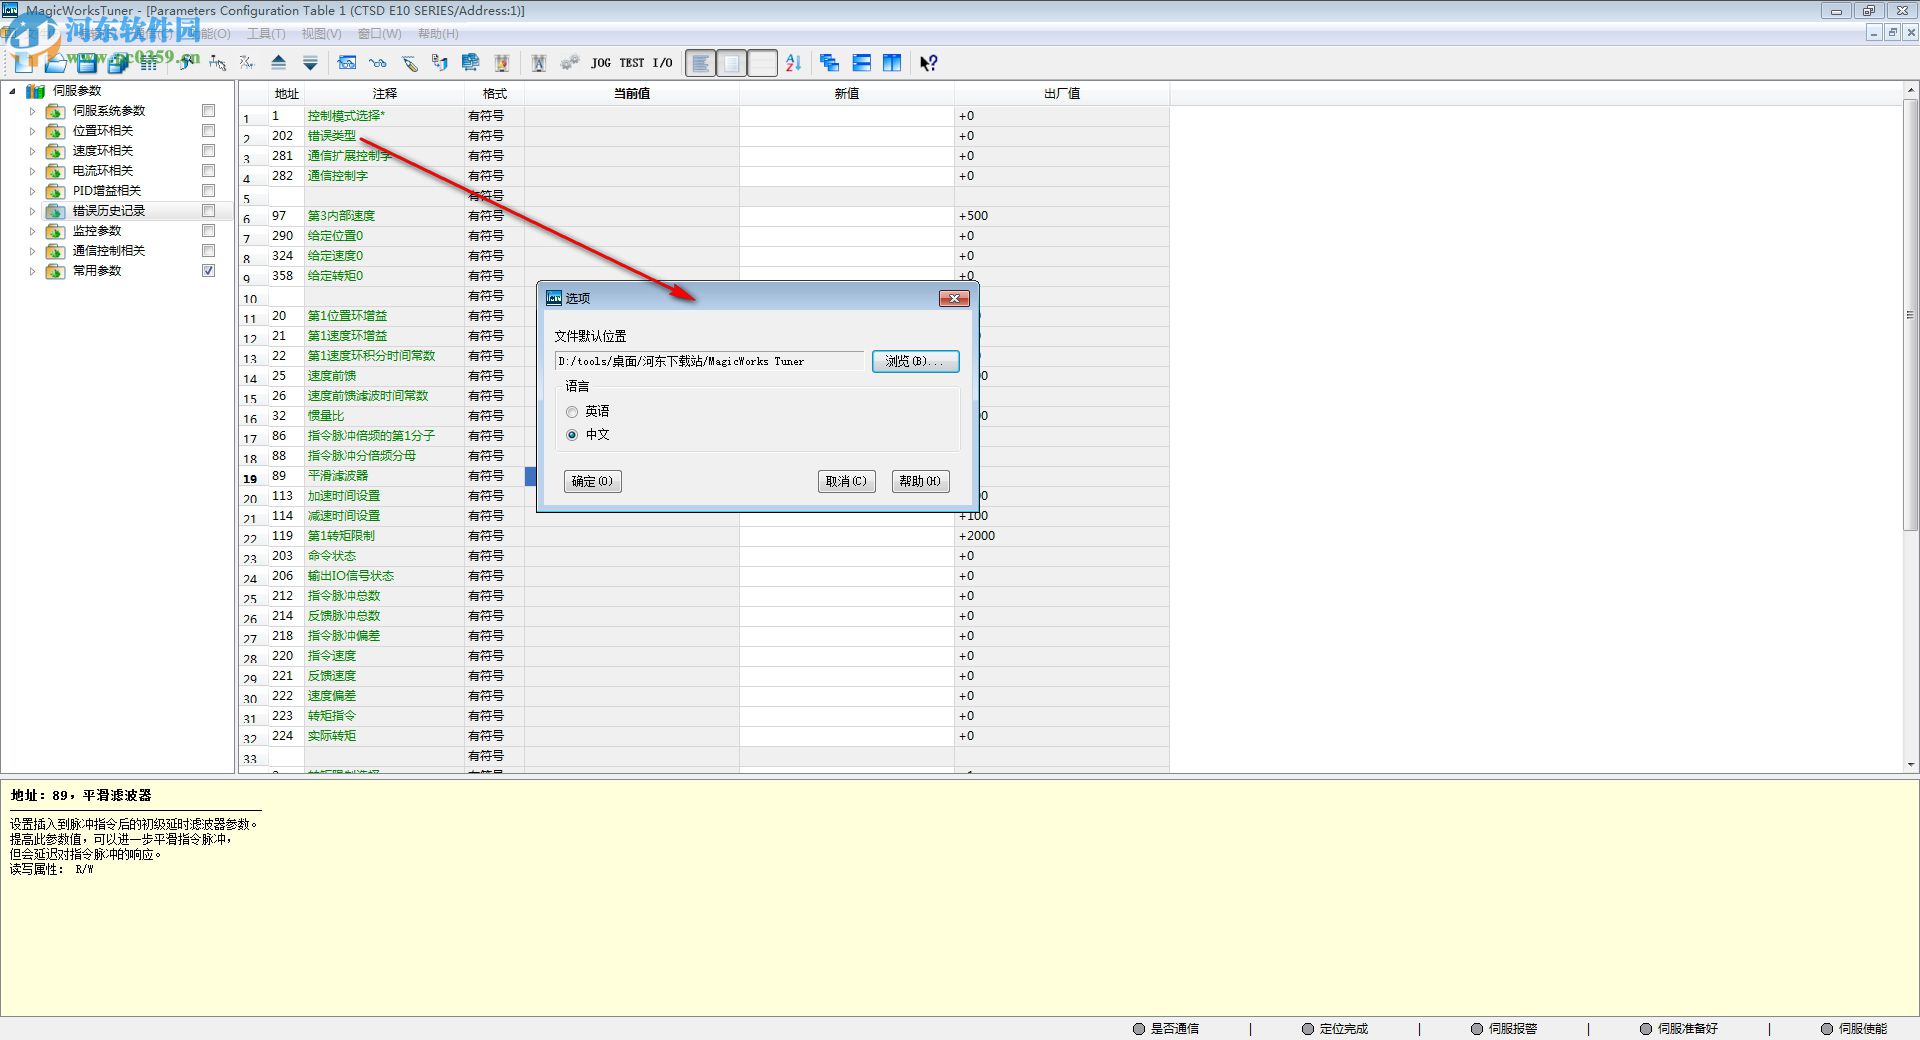Click the 定位完成 status indicator
Screen dimensions: 1920x1040
[x=1335, y=1028]
